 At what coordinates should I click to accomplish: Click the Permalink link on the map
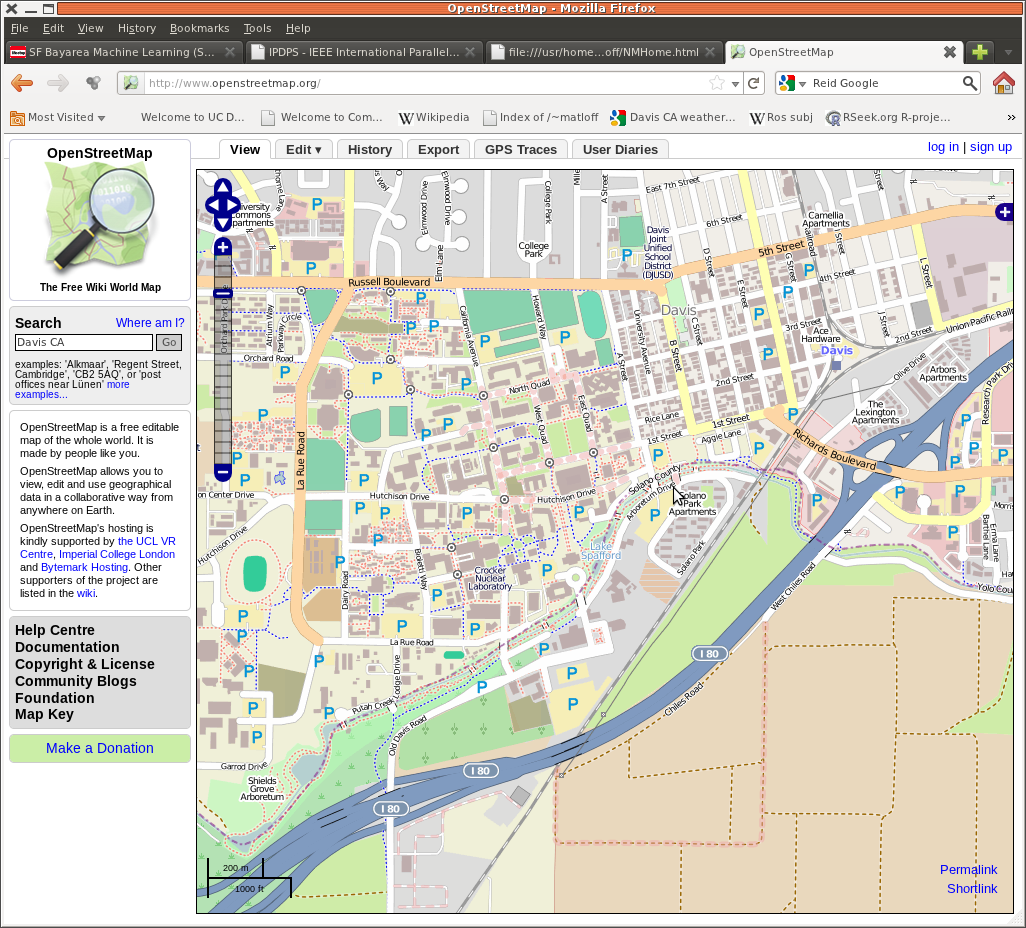point(968,870)
